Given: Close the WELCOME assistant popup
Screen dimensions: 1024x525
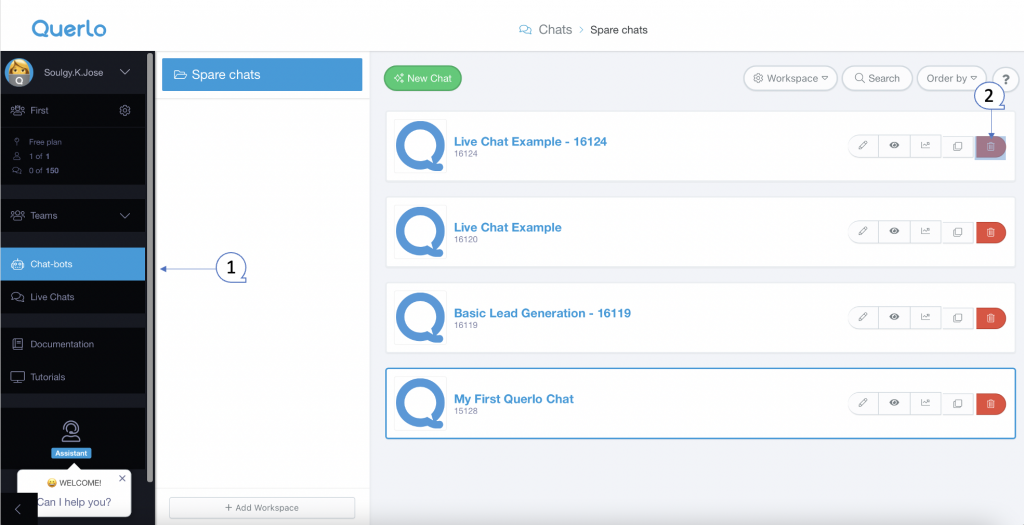Looking at the screenshot, I should [122, 479].
